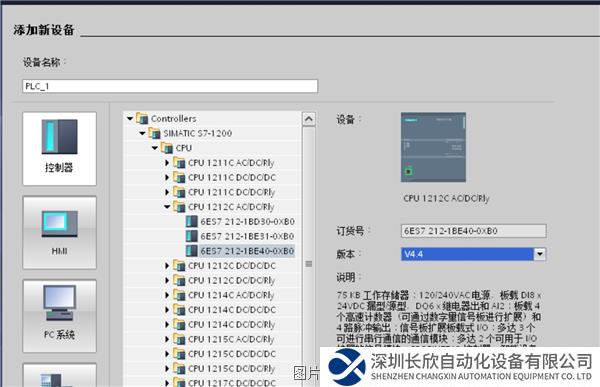This screenshot has height=387, width=600.
Task: Click the SIMATIC S7-1200 folder icon
Action: click(154, 133)
